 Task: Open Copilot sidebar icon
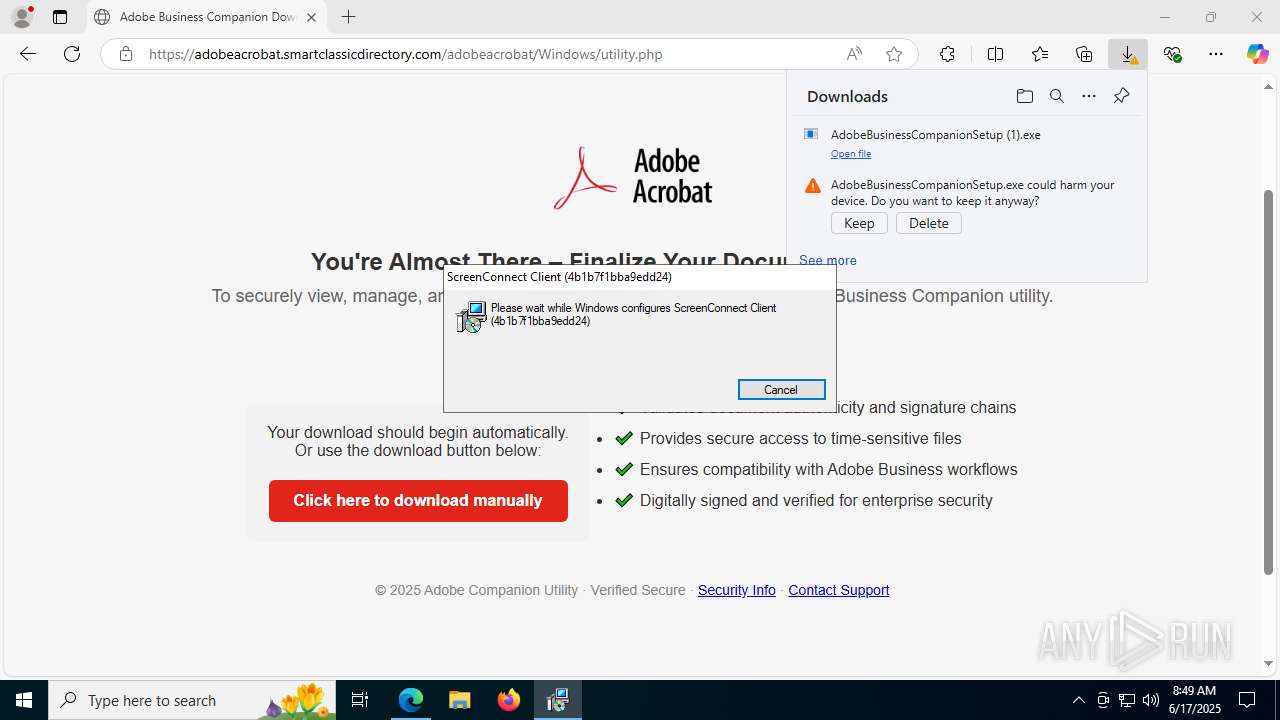[1257, 54]
